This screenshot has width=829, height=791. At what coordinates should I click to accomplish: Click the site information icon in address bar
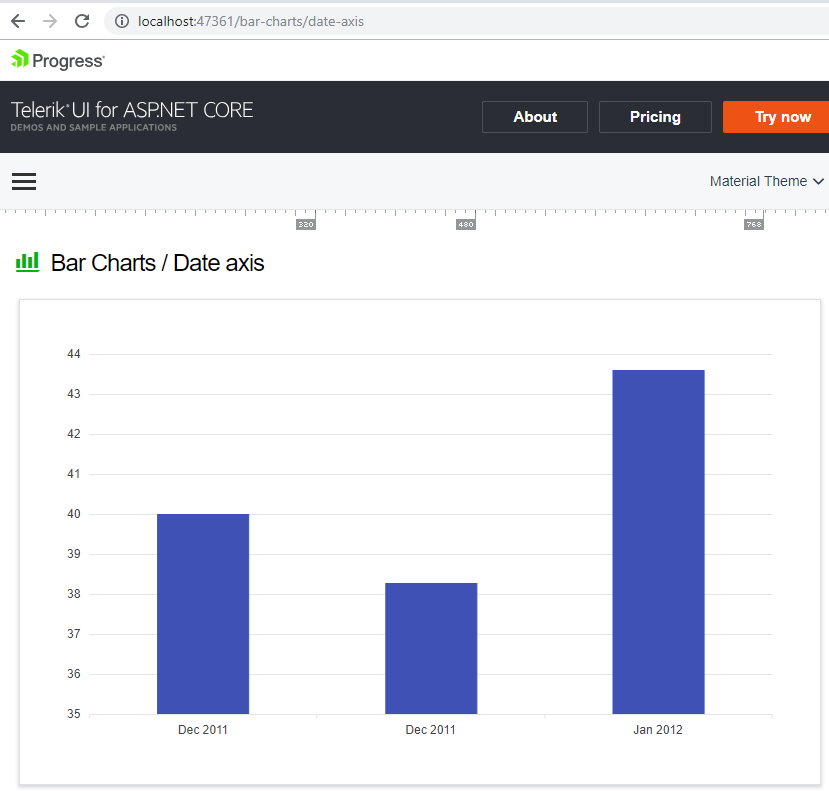pyautogui.click(x=122, y=21)
